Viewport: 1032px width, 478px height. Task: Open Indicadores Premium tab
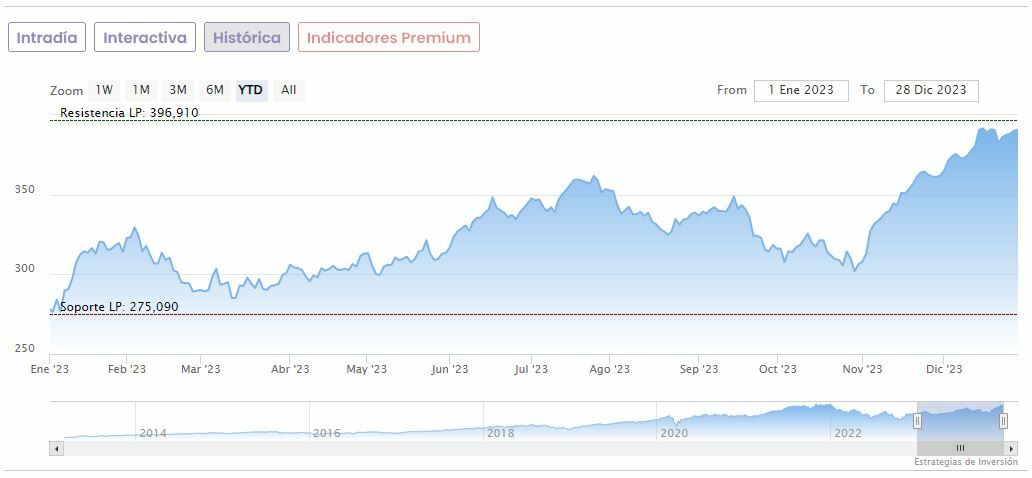click(x=388, y=38)
